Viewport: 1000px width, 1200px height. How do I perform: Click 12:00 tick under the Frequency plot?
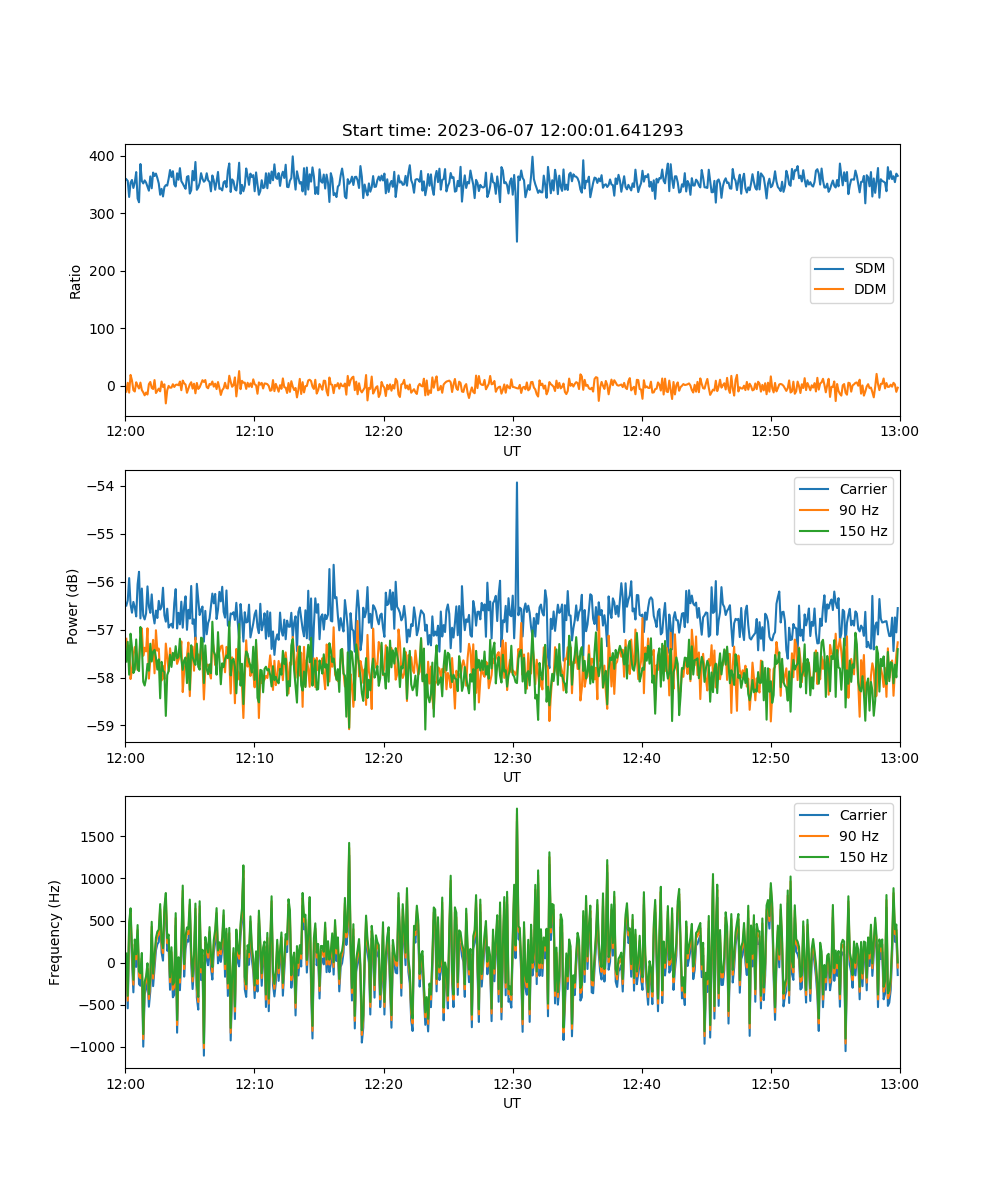point(125,1083)
